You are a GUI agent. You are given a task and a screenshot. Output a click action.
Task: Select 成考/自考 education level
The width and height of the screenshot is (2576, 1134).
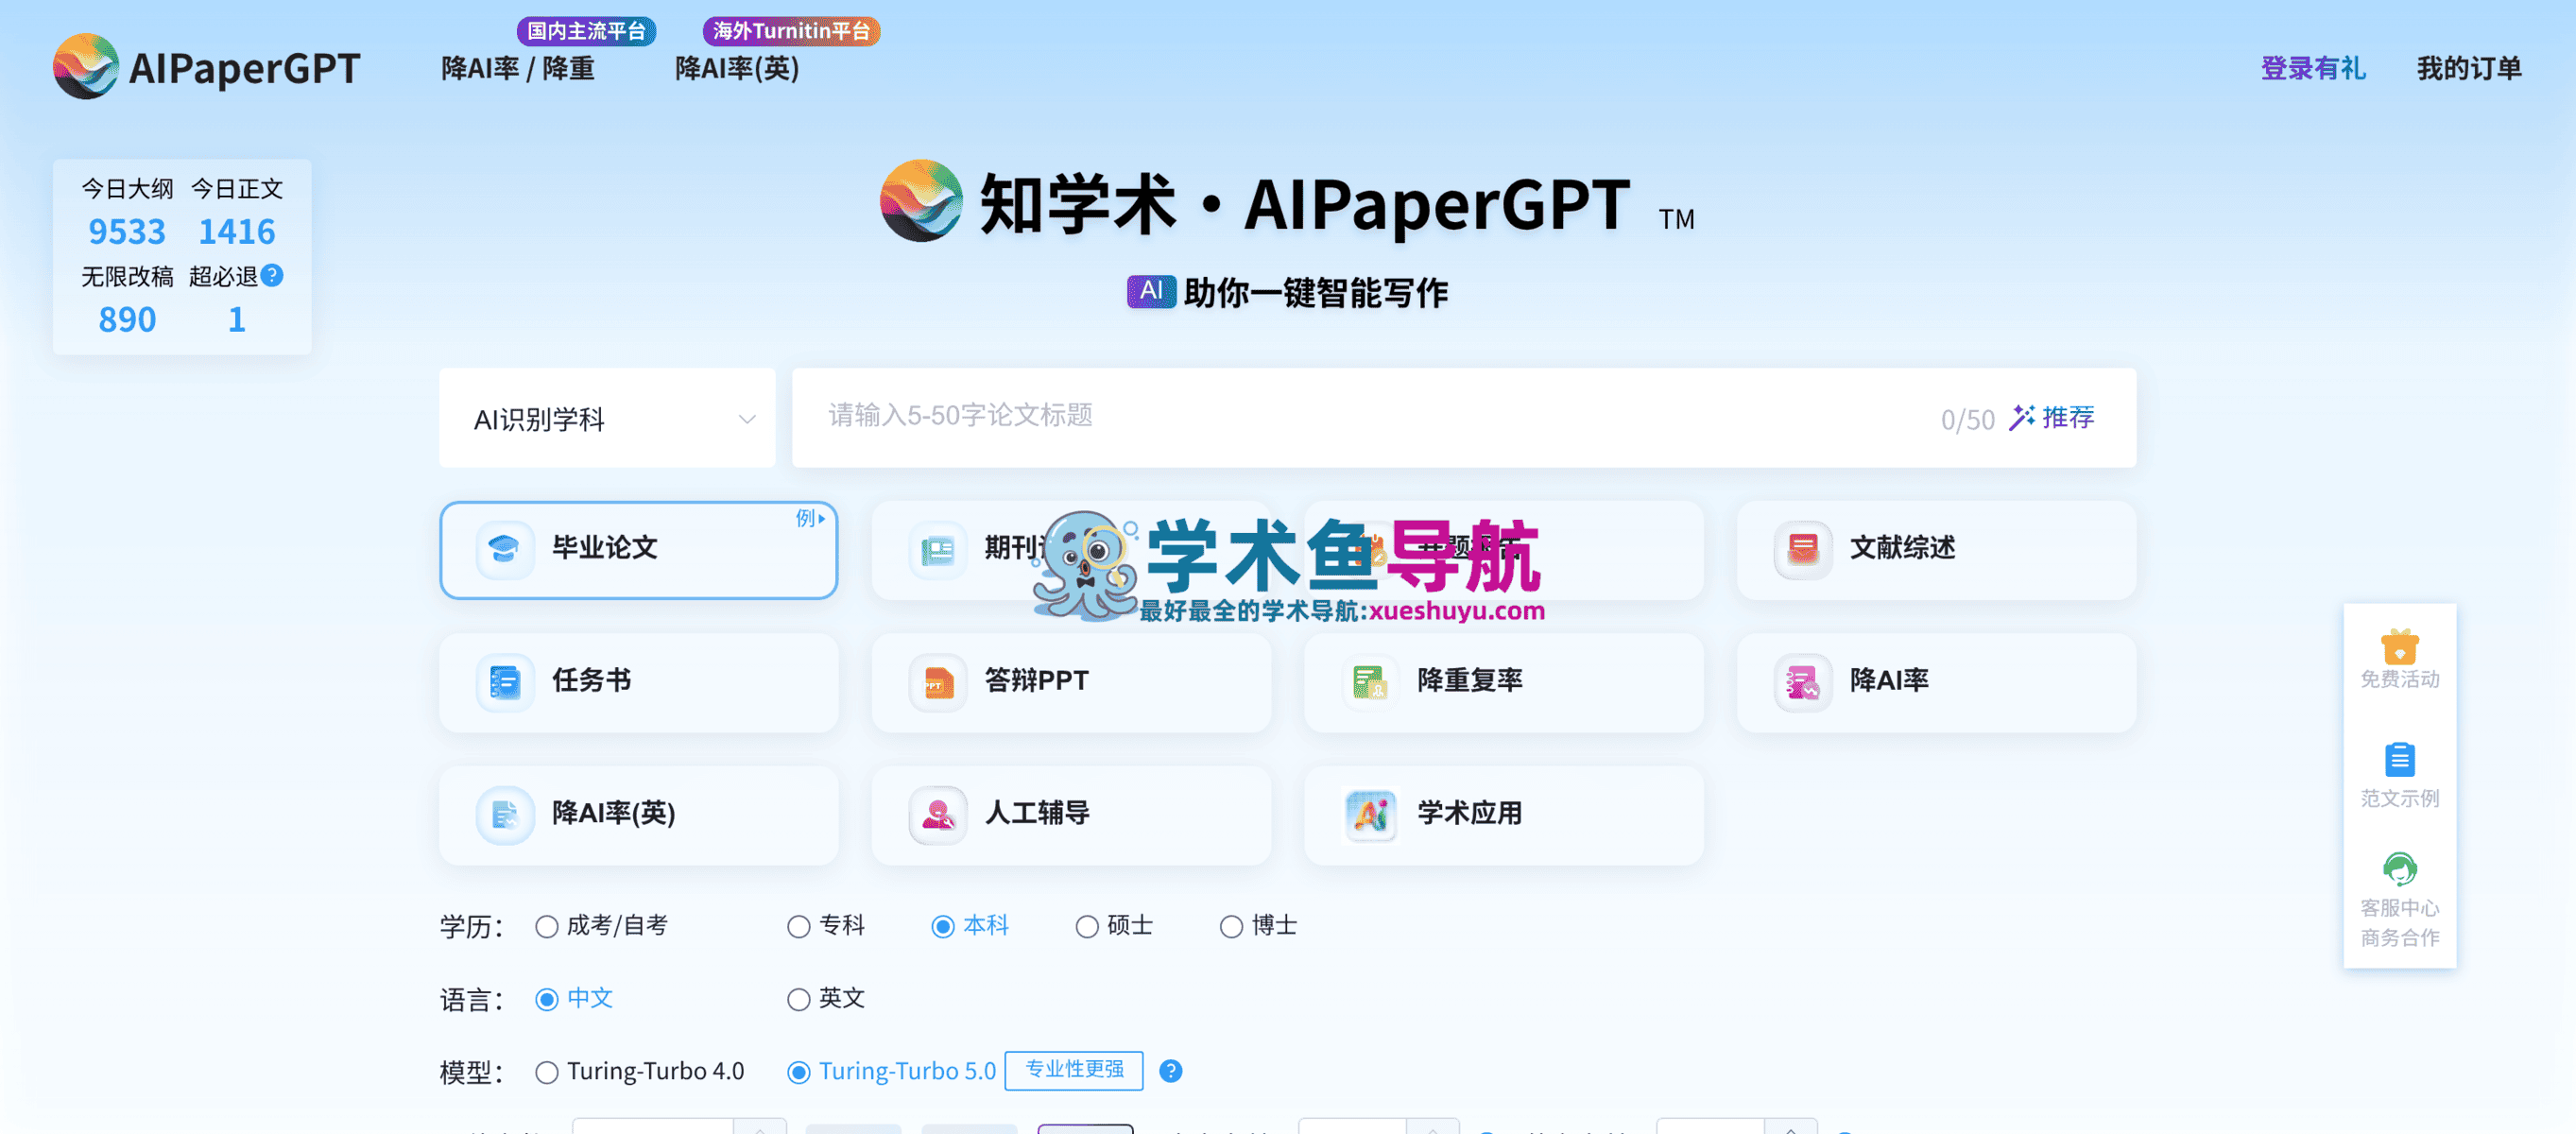point(602,926)
